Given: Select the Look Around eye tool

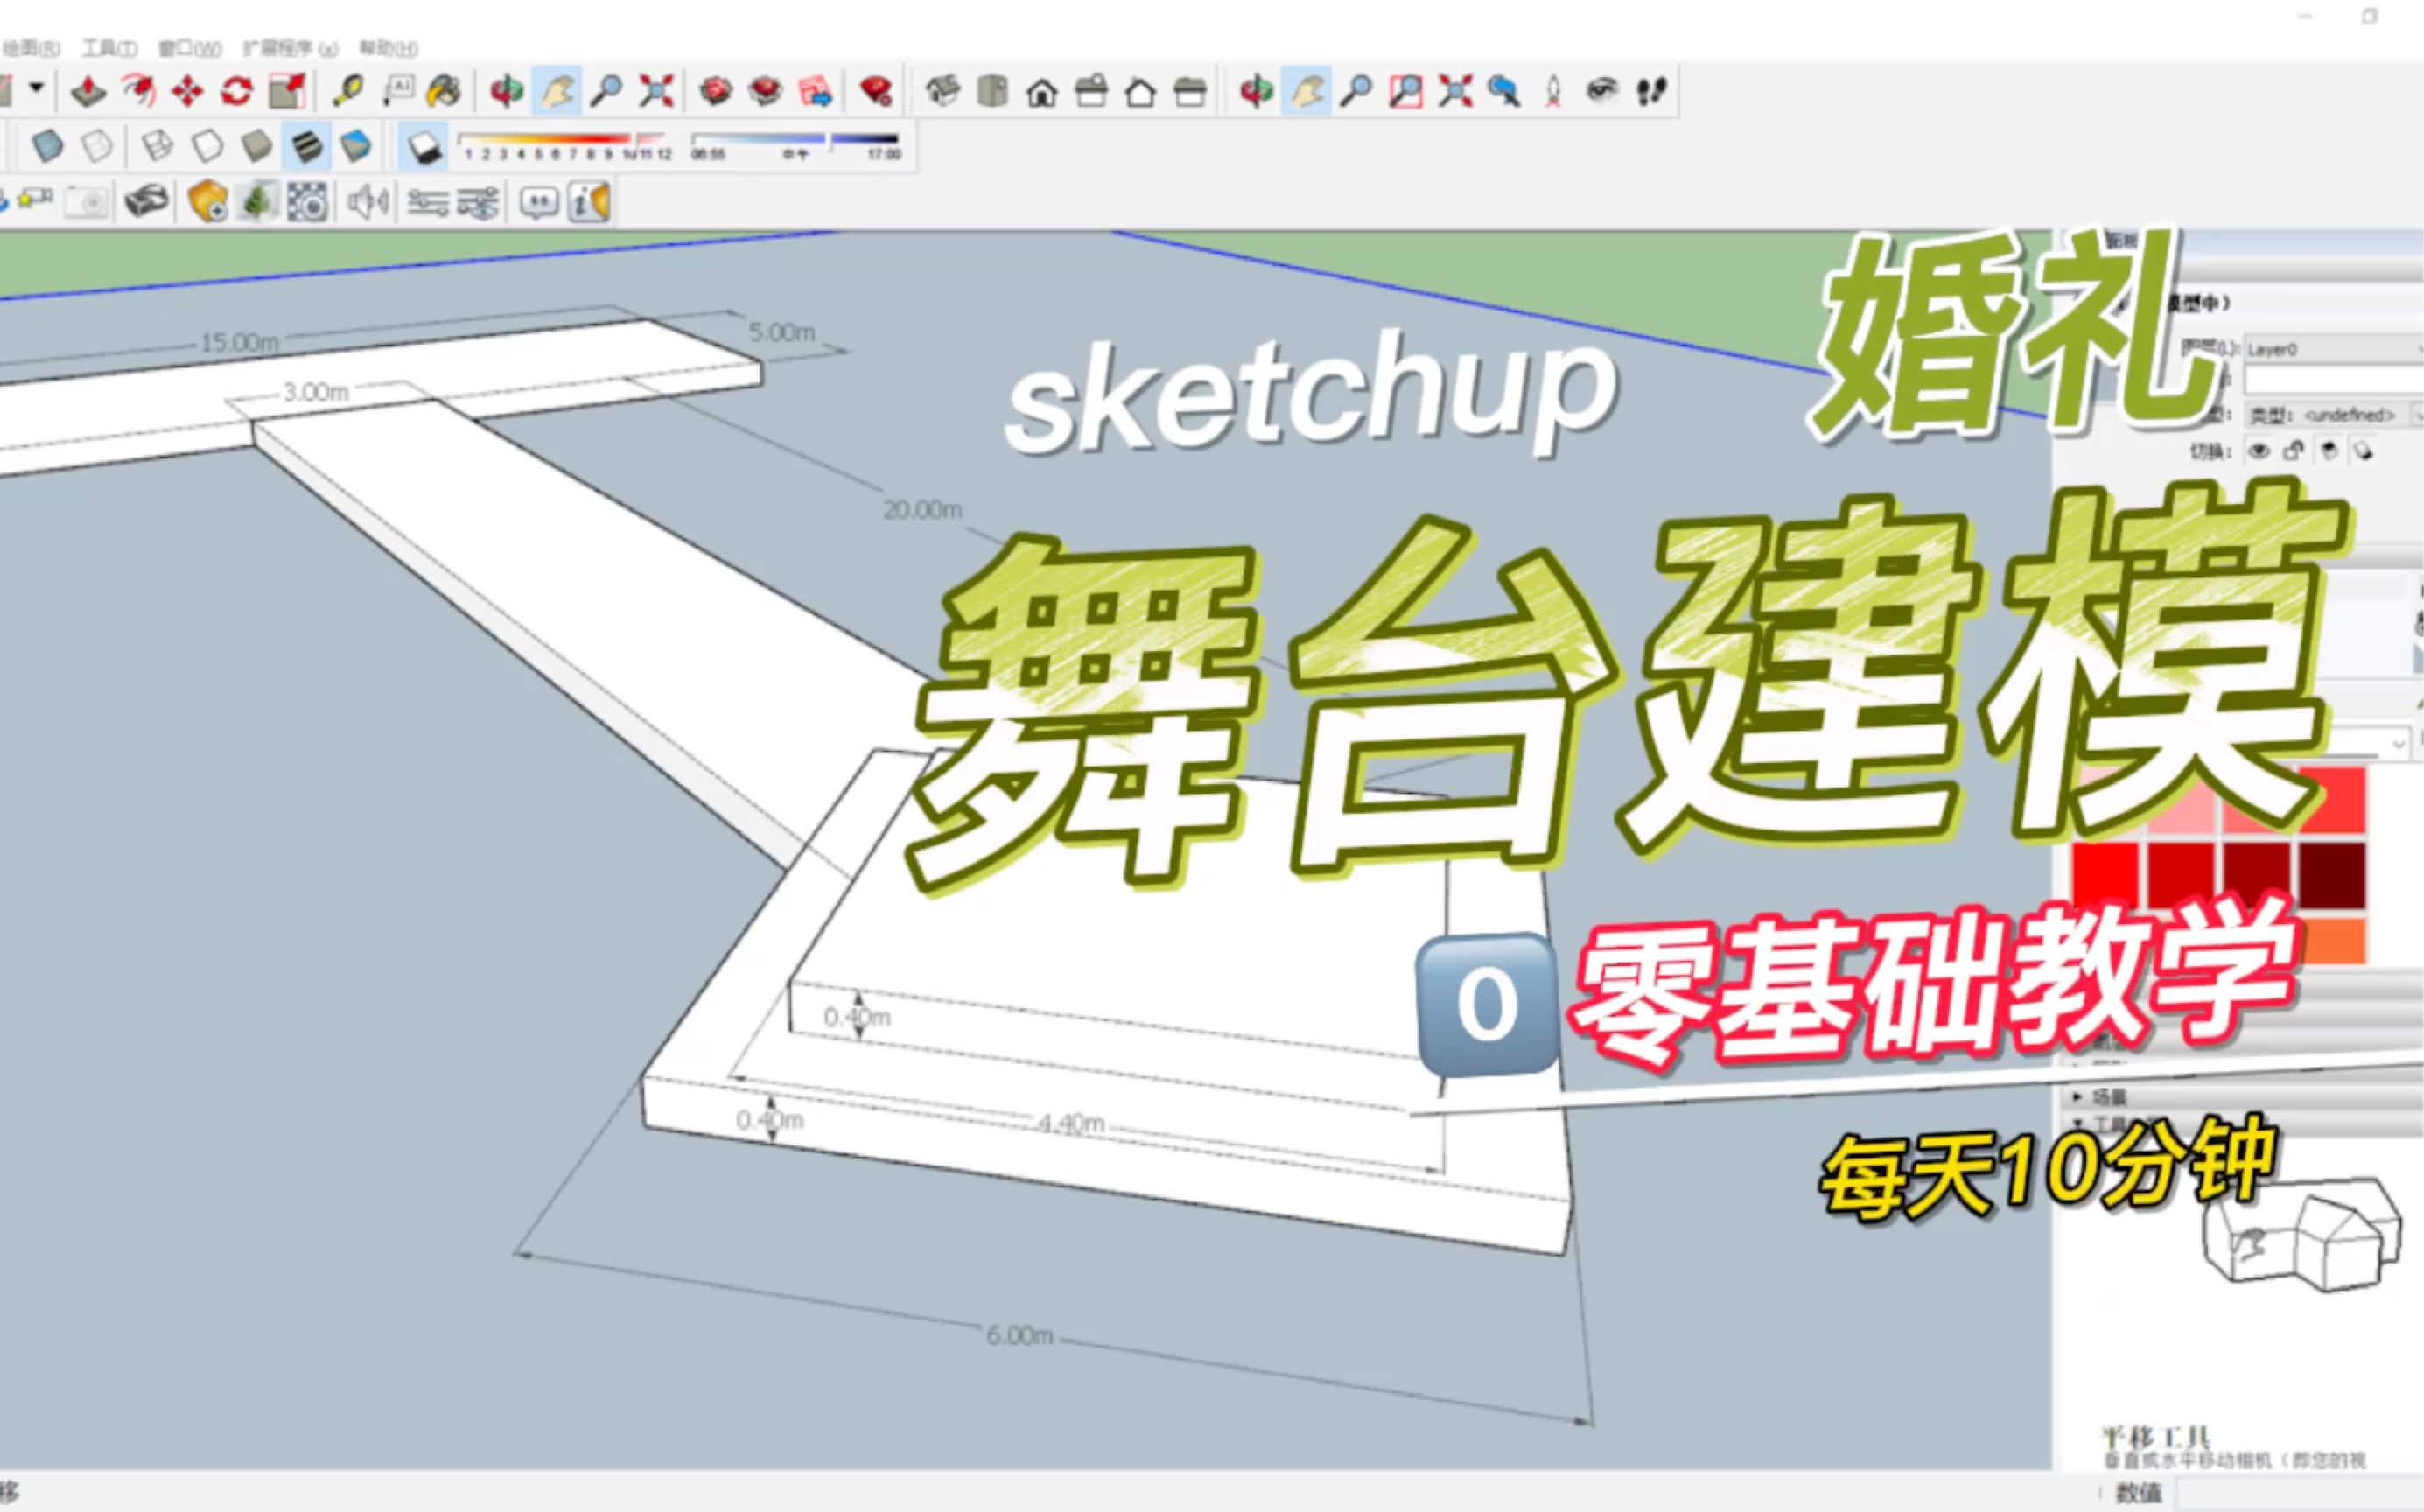Looking at the screenshot, I should tap(1602, 92).
